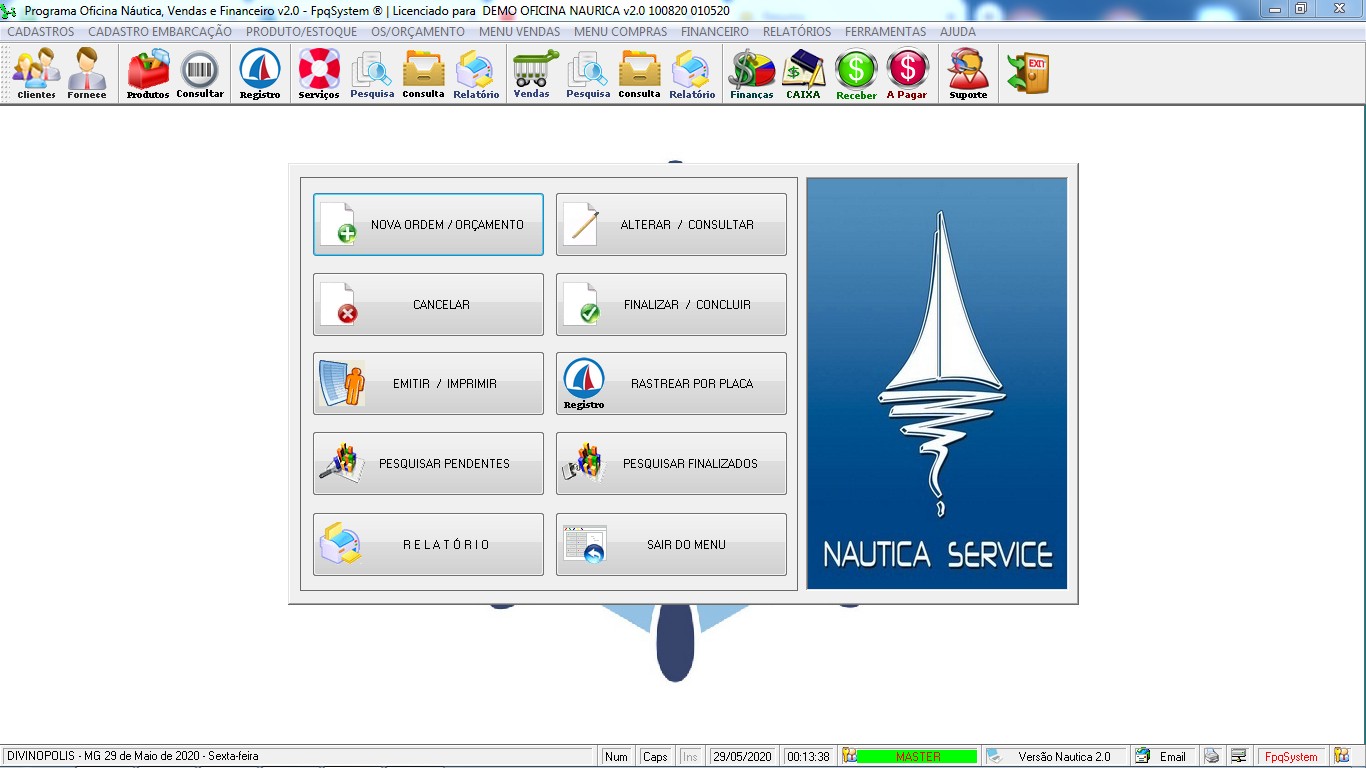Click the RASTREAR POR PLACA button
Image resolution: width=1366 pixels, height=768 pixels.
(671, 384)
